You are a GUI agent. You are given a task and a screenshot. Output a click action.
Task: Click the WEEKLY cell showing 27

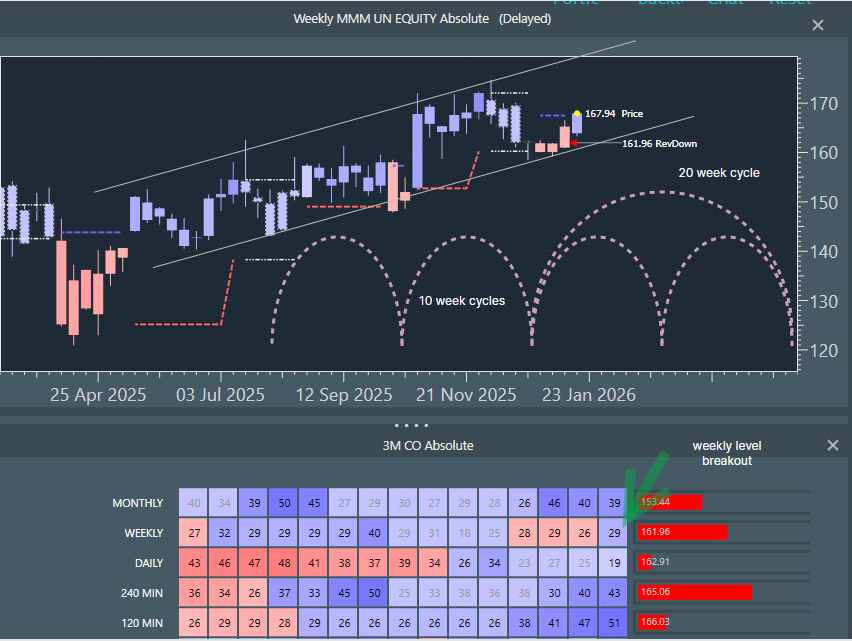tap(194, 533)
